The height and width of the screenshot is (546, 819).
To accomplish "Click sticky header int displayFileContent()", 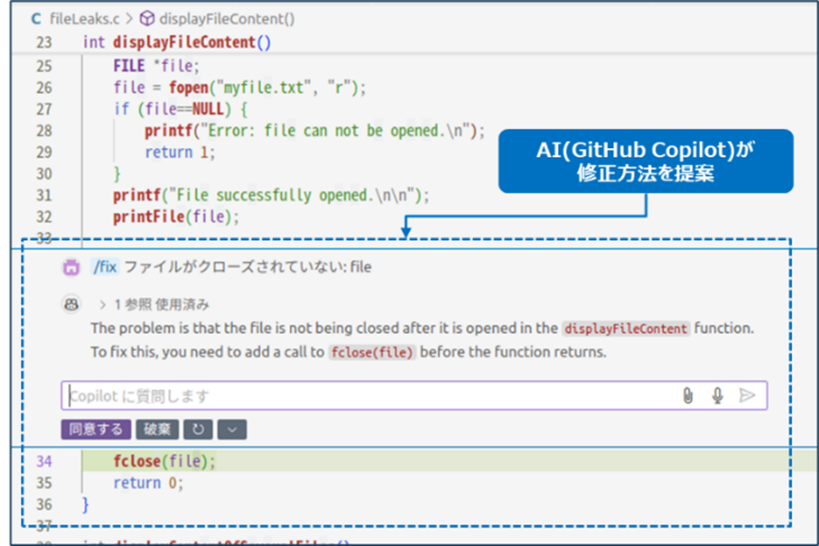I will point(177,42).
